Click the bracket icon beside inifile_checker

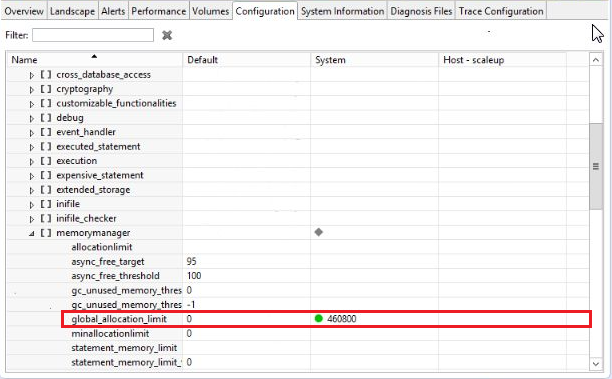(46, 218)
